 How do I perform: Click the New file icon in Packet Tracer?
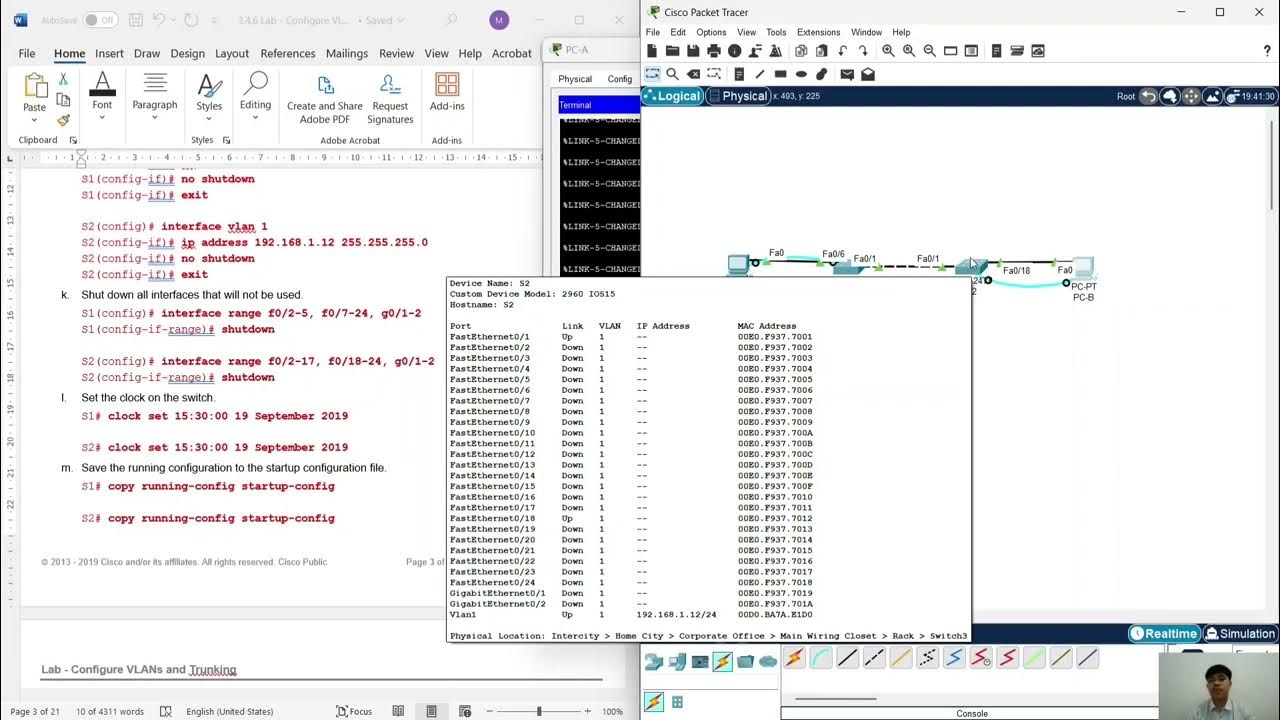click(652, 51)
